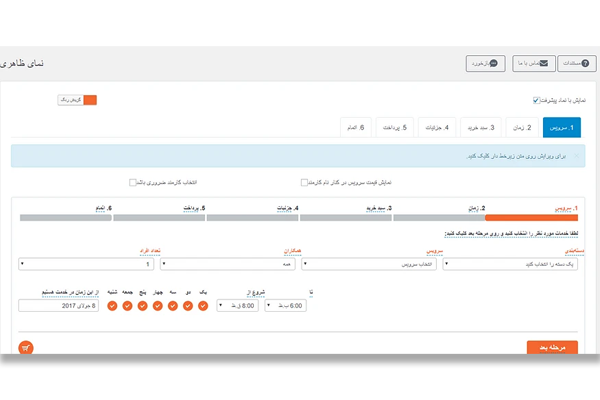This screenshot has width=600, height=400.
Task: Click the orange مرحله بعد button
Action: pyautogui.click(x=552, y=347)
